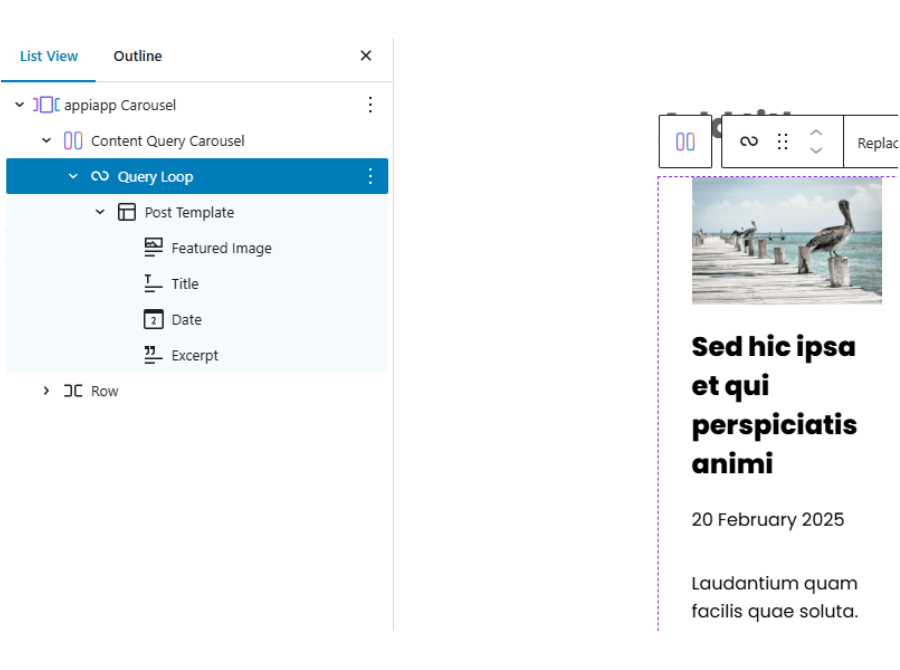
Task: Click the Post Template layout icon
Action: (127, 213)
